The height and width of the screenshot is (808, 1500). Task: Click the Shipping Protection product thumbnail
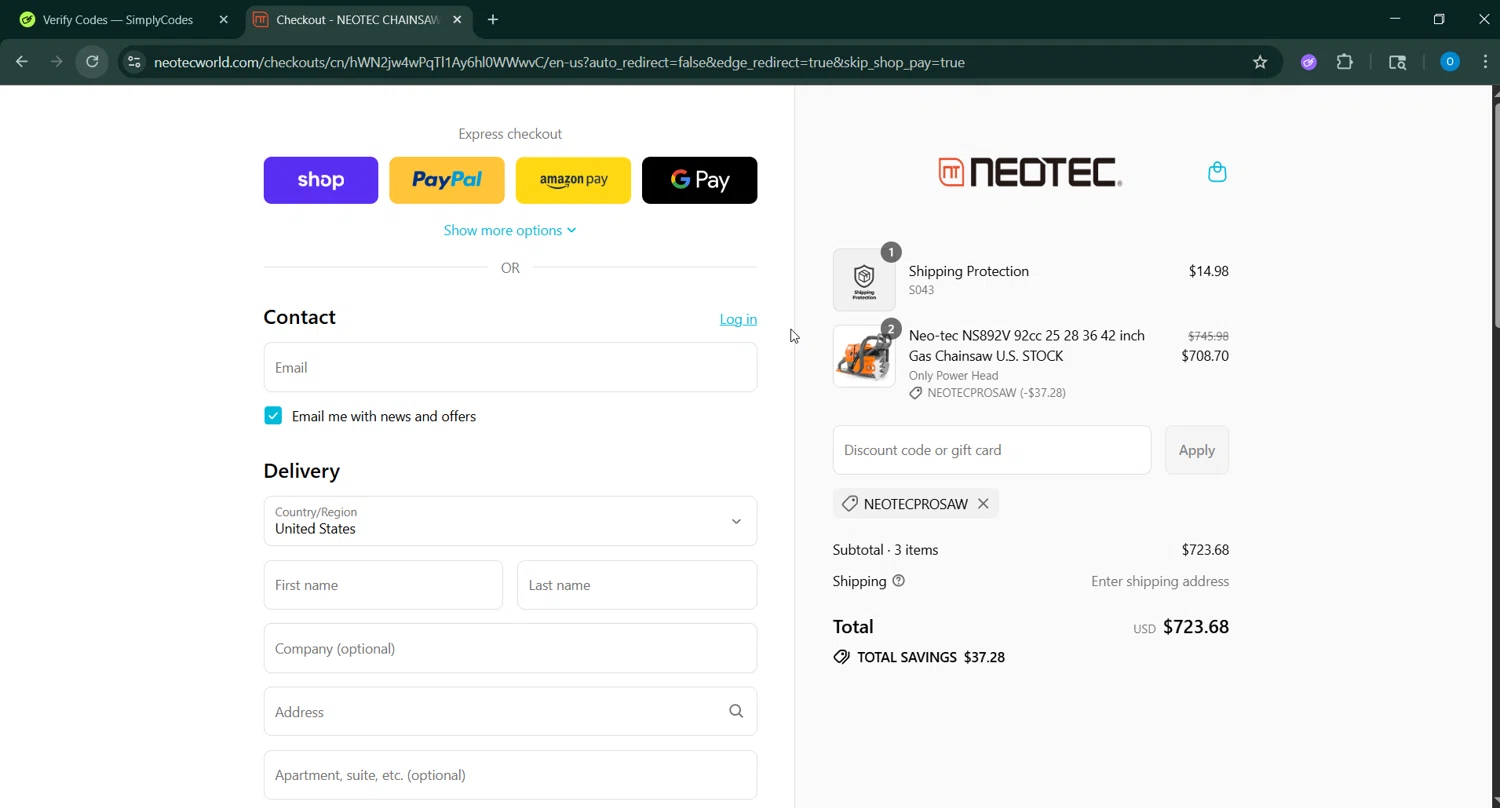click(864, 280)
